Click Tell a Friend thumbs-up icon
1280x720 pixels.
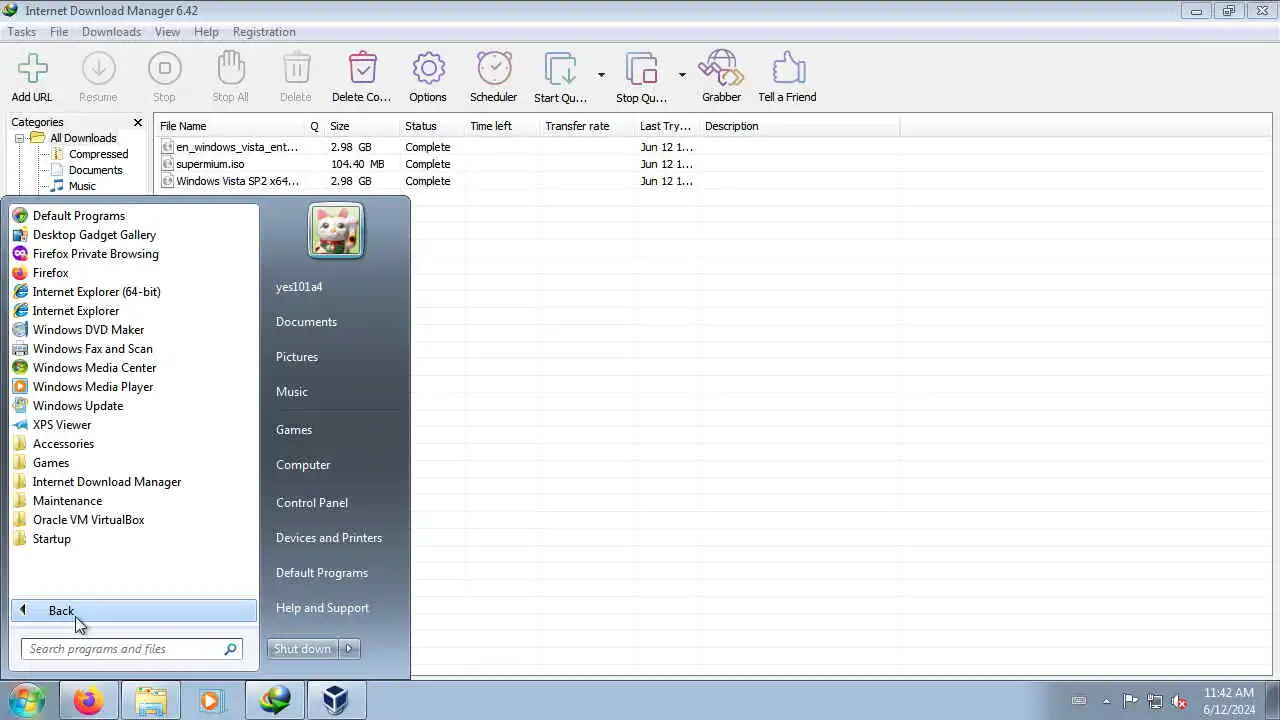click(x=788, y=69)
